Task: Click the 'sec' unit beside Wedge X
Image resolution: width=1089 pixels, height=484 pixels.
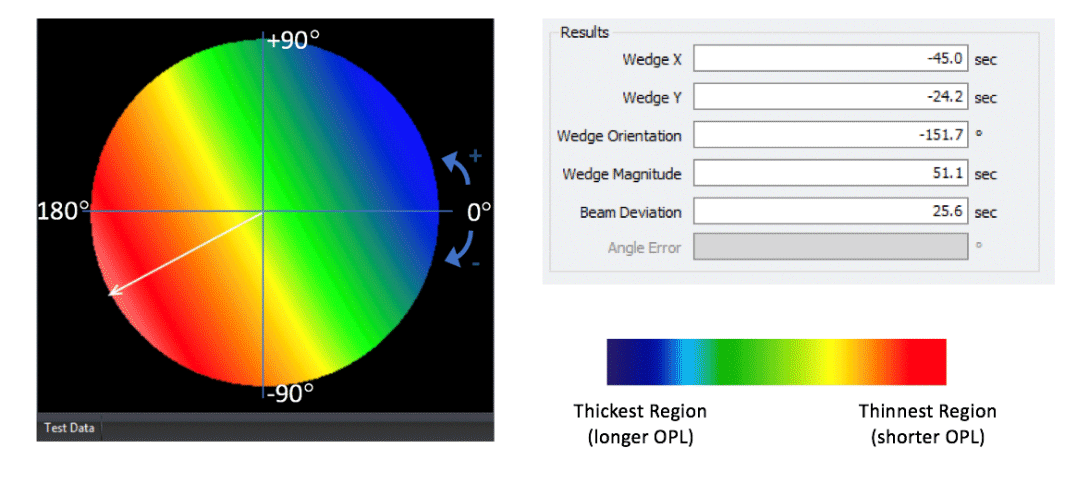Action: 986,60
